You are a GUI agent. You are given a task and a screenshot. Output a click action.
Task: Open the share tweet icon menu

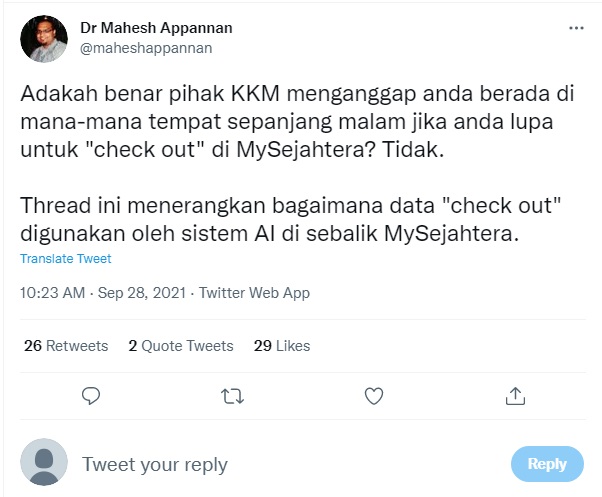(x=516, y=396)
